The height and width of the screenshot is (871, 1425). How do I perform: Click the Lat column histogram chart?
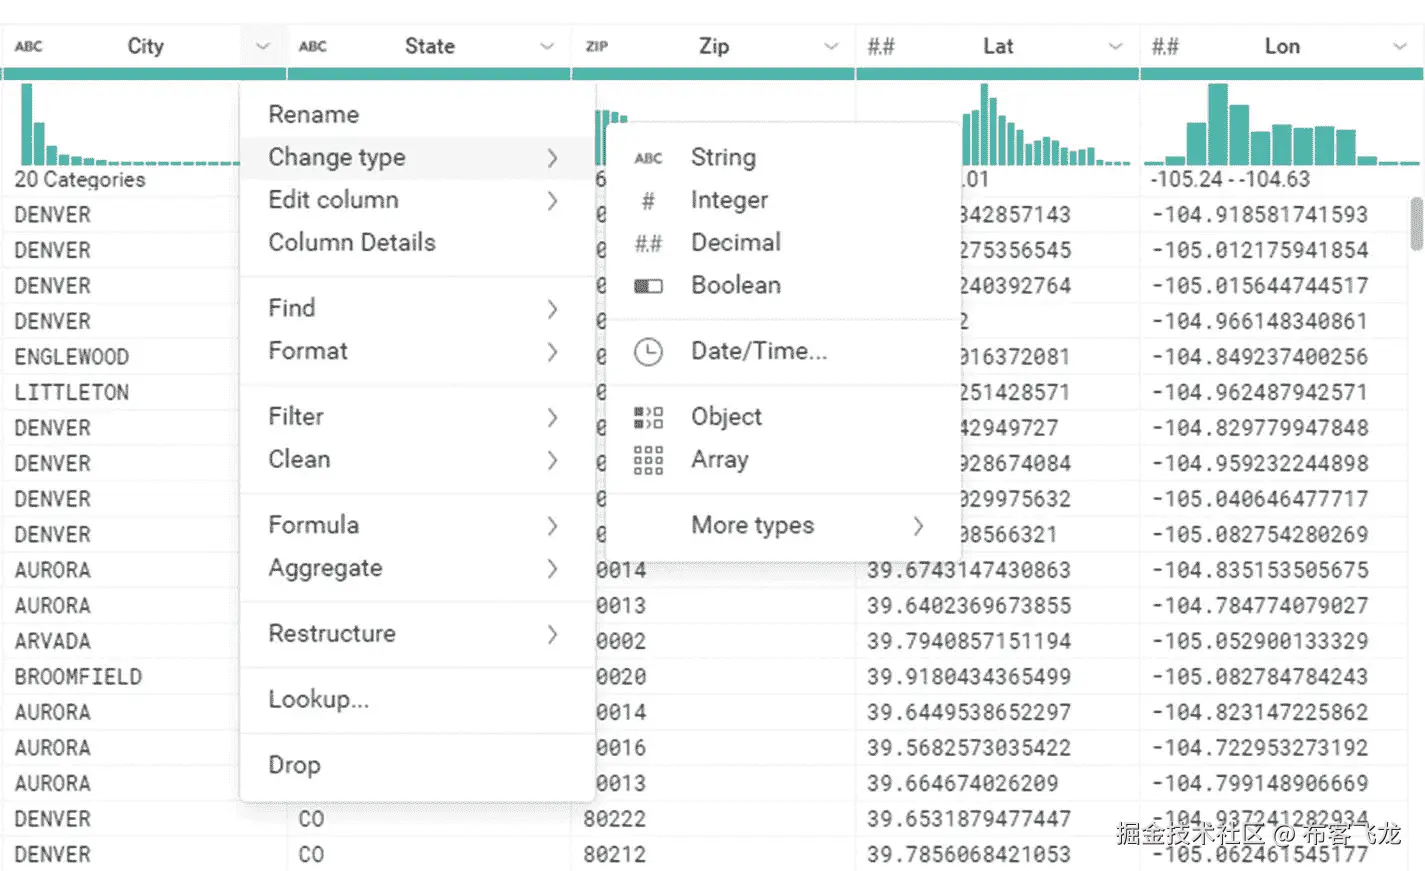(1045, 124)
